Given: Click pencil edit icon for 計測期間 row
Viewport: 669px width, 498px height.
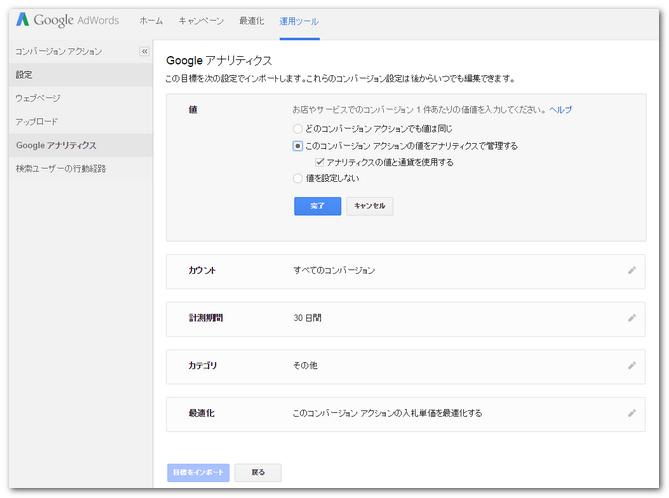Looking at the screenshot, I should 631,318.
